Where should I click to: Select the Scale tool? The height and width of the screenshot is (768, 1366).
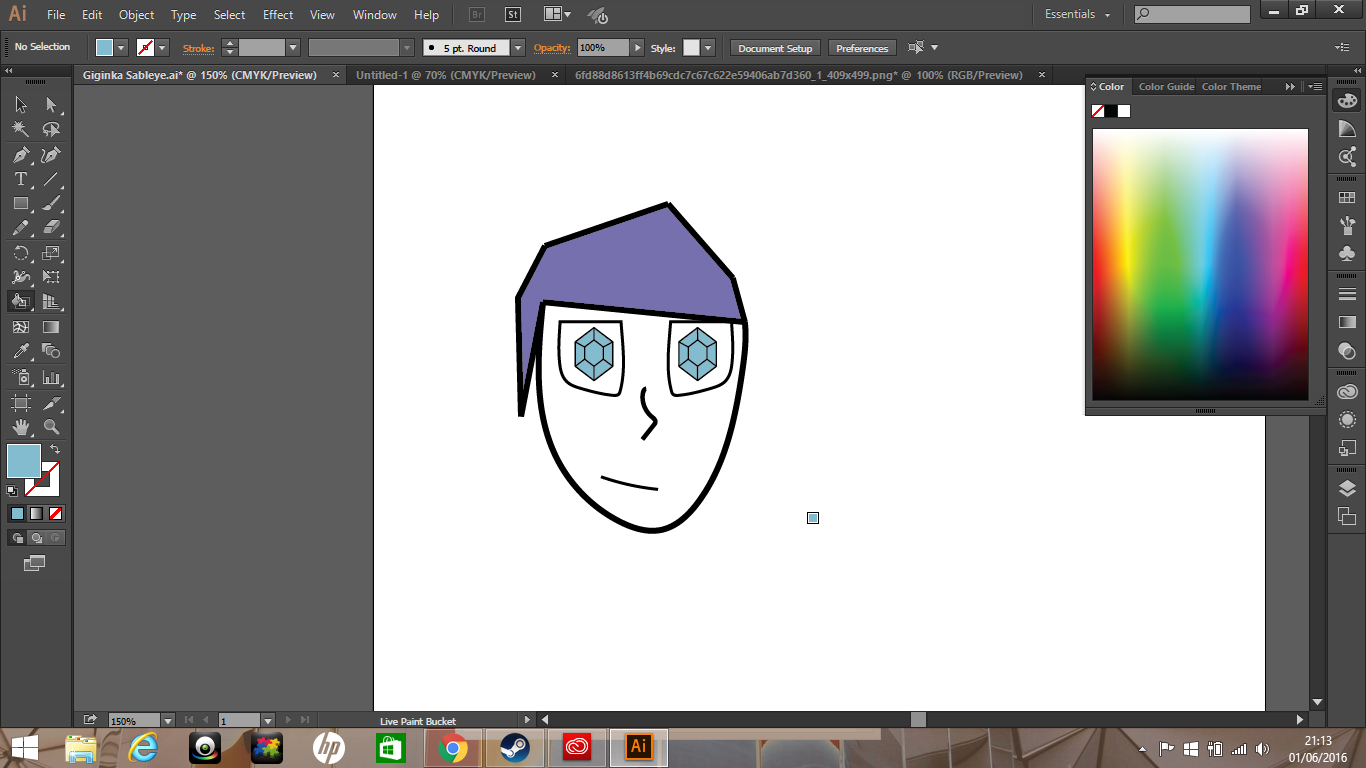pyautogui.click(x=51, y=253)
